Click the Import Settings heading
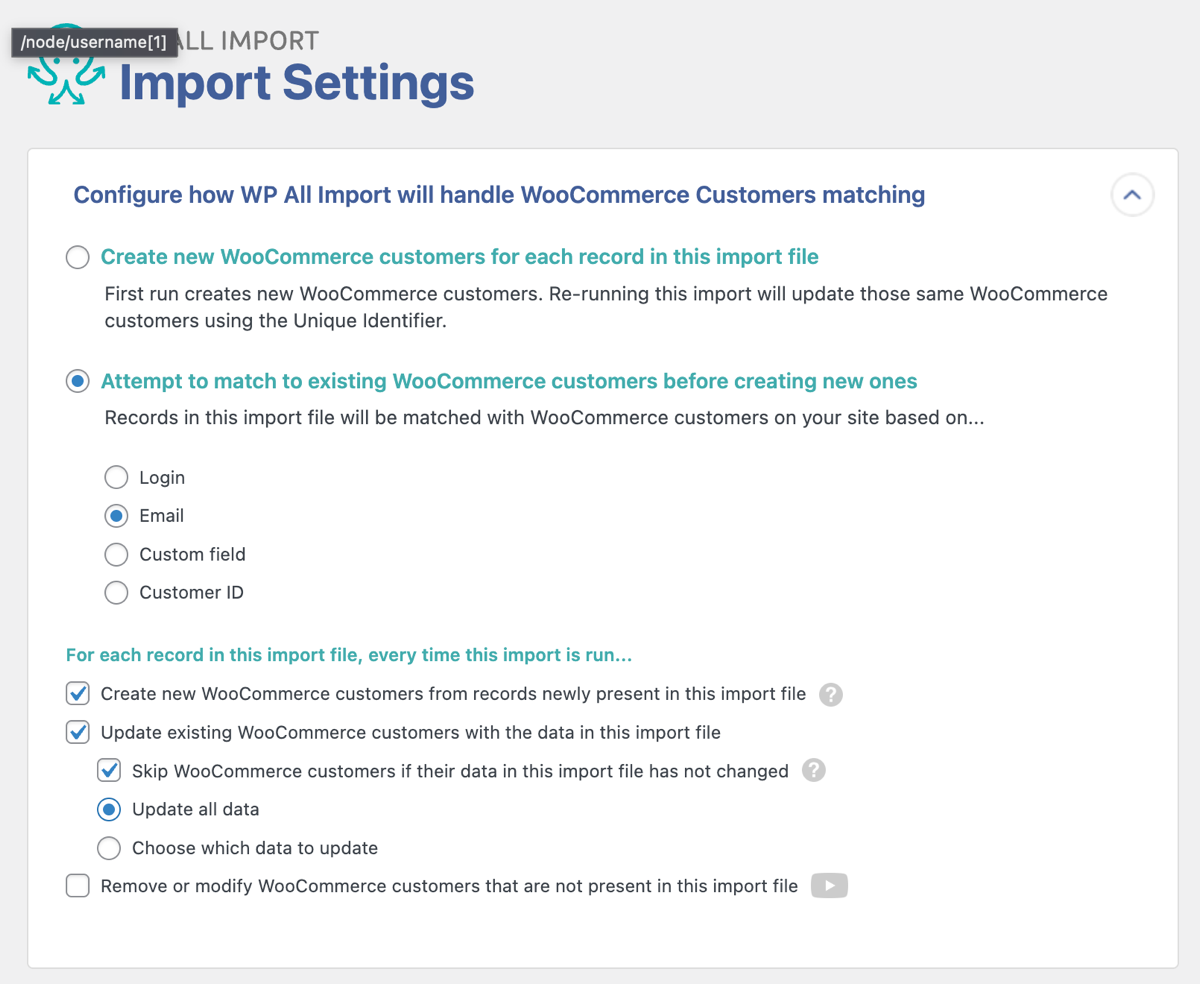The height and width of the screenshot is (984, 1200). tap(297, 83)
